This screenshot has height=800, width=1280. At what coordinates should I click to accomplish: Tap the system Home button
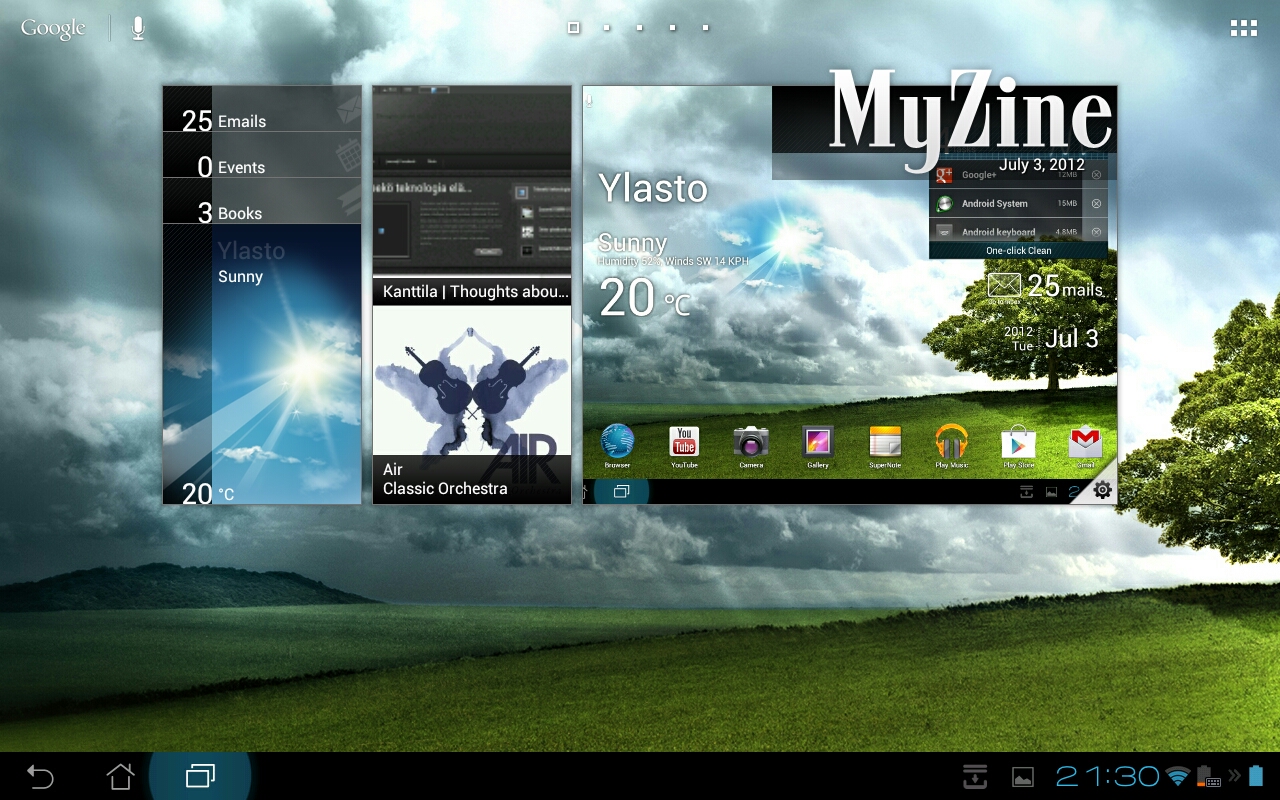[120, 776]
